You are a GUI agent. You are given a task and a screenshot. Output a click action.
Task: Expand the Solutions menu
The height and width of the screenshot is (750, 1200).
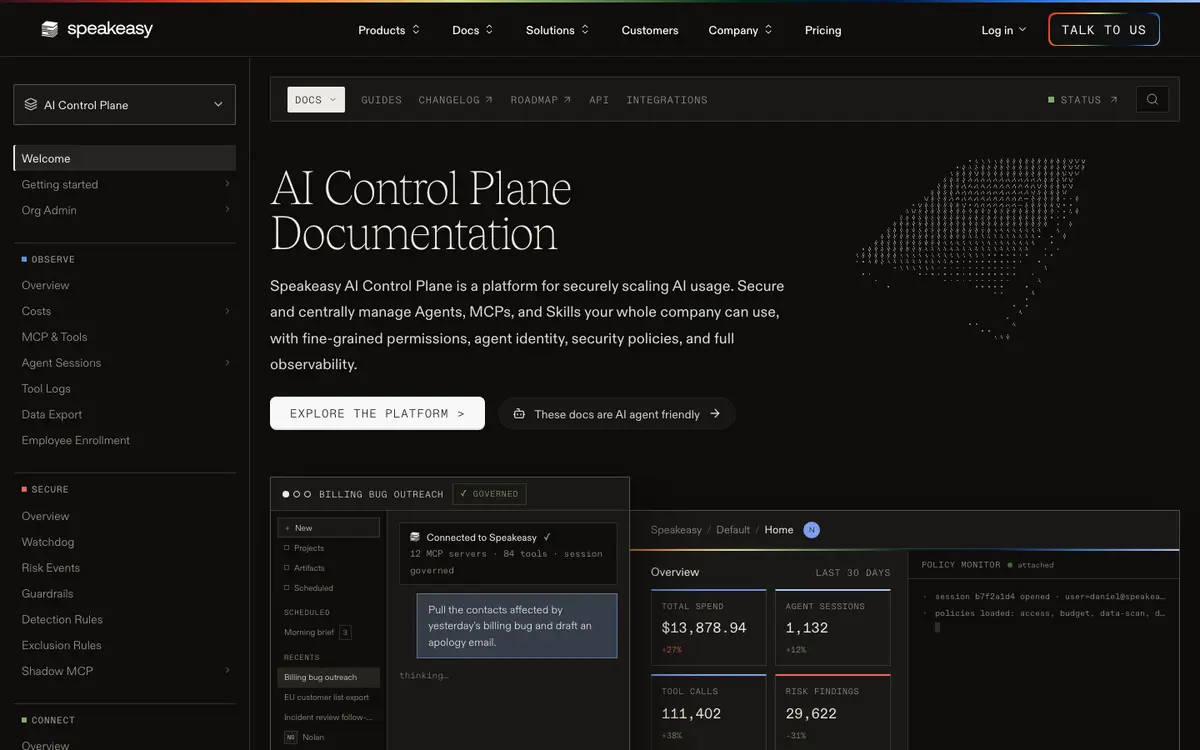click(x=558, y=30)
